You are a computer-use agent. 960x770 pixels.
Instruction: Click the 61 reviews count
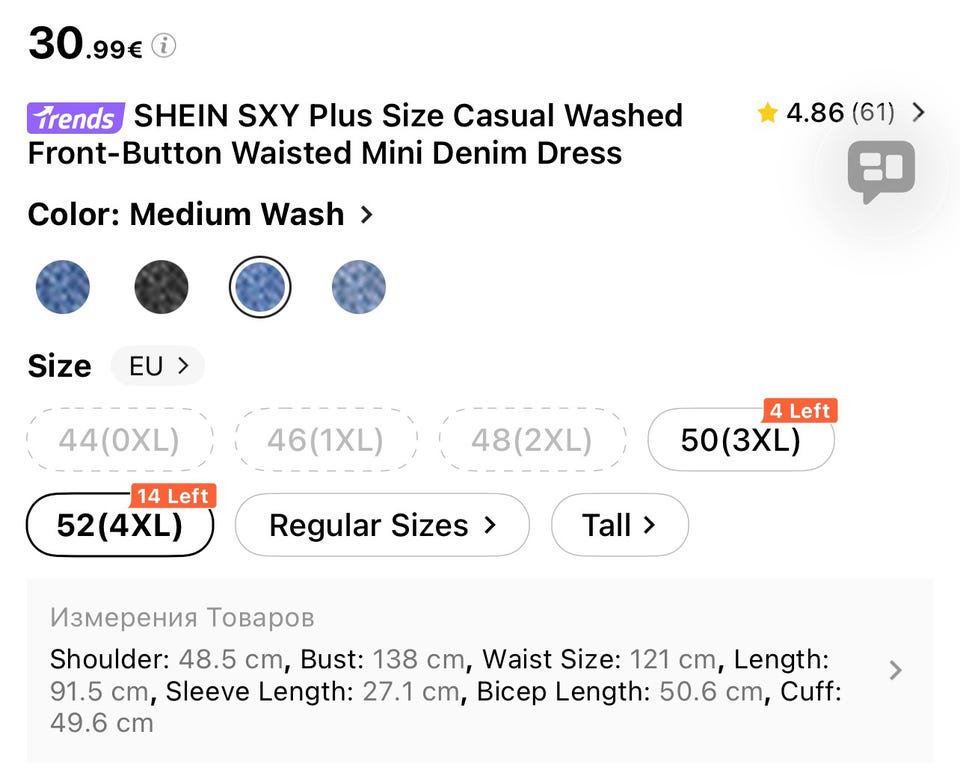click(x=872, y=113)
